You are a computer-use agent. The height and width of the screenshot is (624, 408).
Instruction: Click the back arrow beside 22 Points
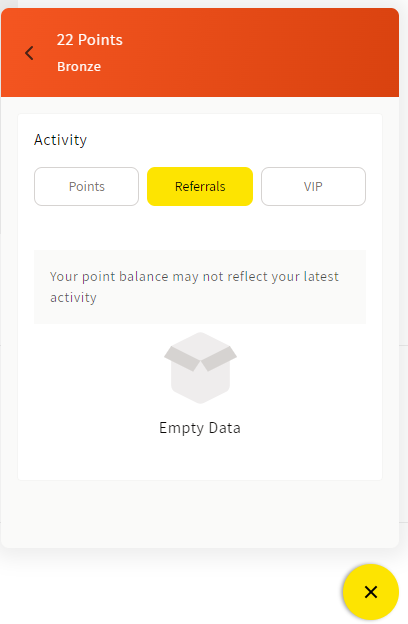29,53
